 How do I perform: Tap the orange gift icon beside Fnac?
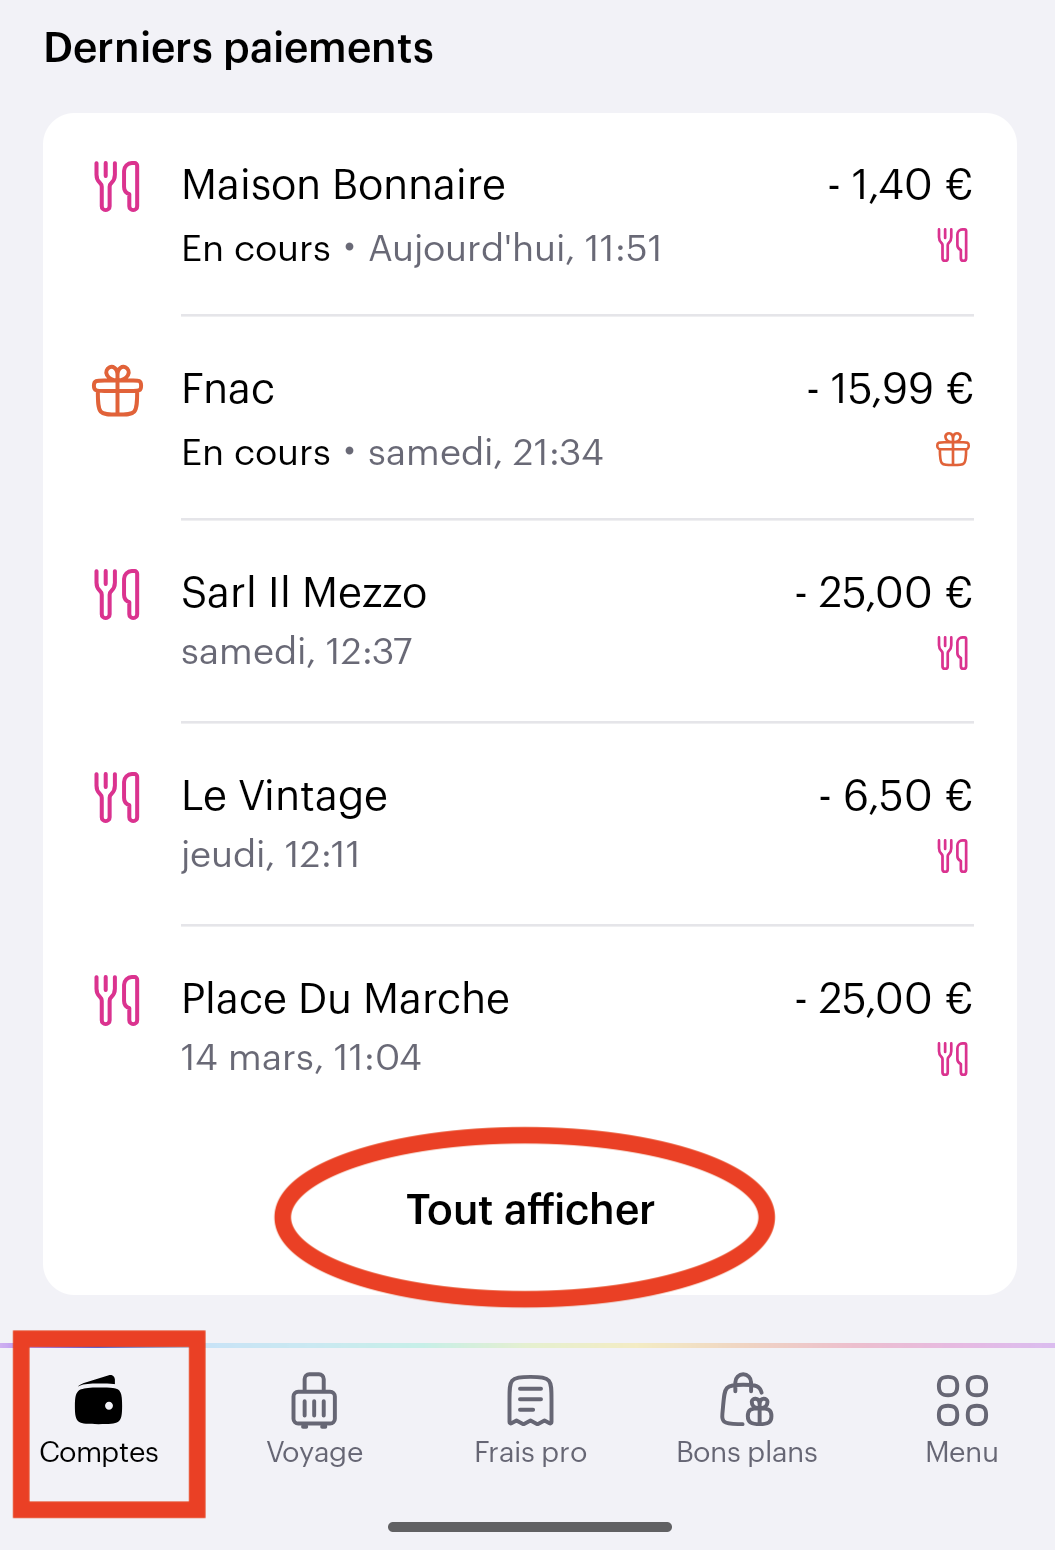(117, 391)
